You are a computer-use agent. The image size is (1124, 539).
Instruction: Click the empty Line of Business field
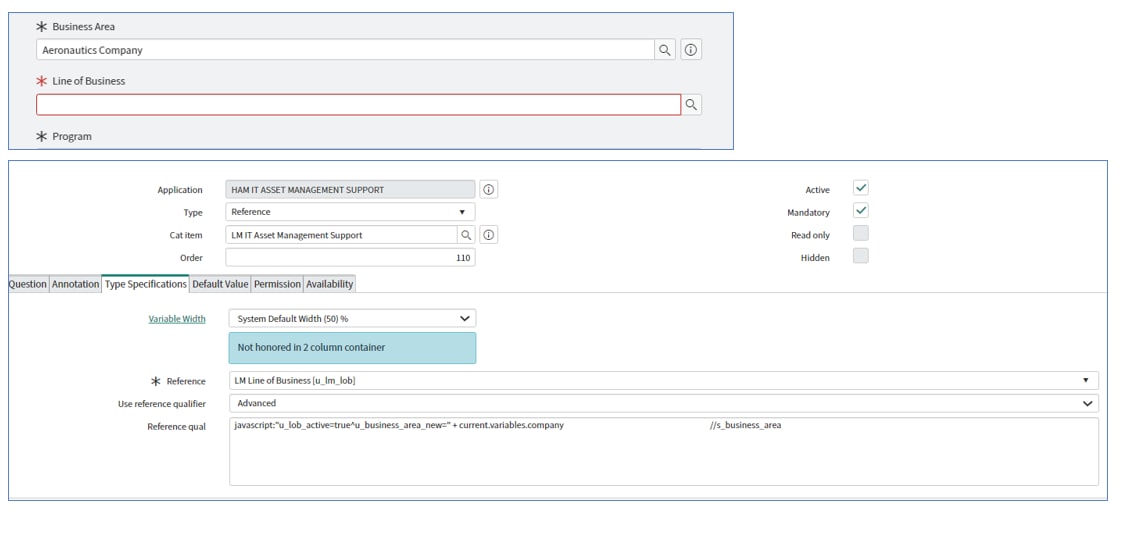(358, 105)
